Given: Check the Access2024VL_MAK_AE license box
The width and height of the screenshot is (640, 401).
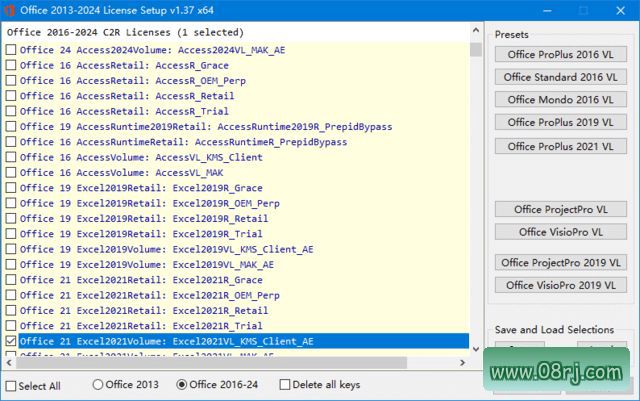Looking at the screenshot, I should point(11,50).
